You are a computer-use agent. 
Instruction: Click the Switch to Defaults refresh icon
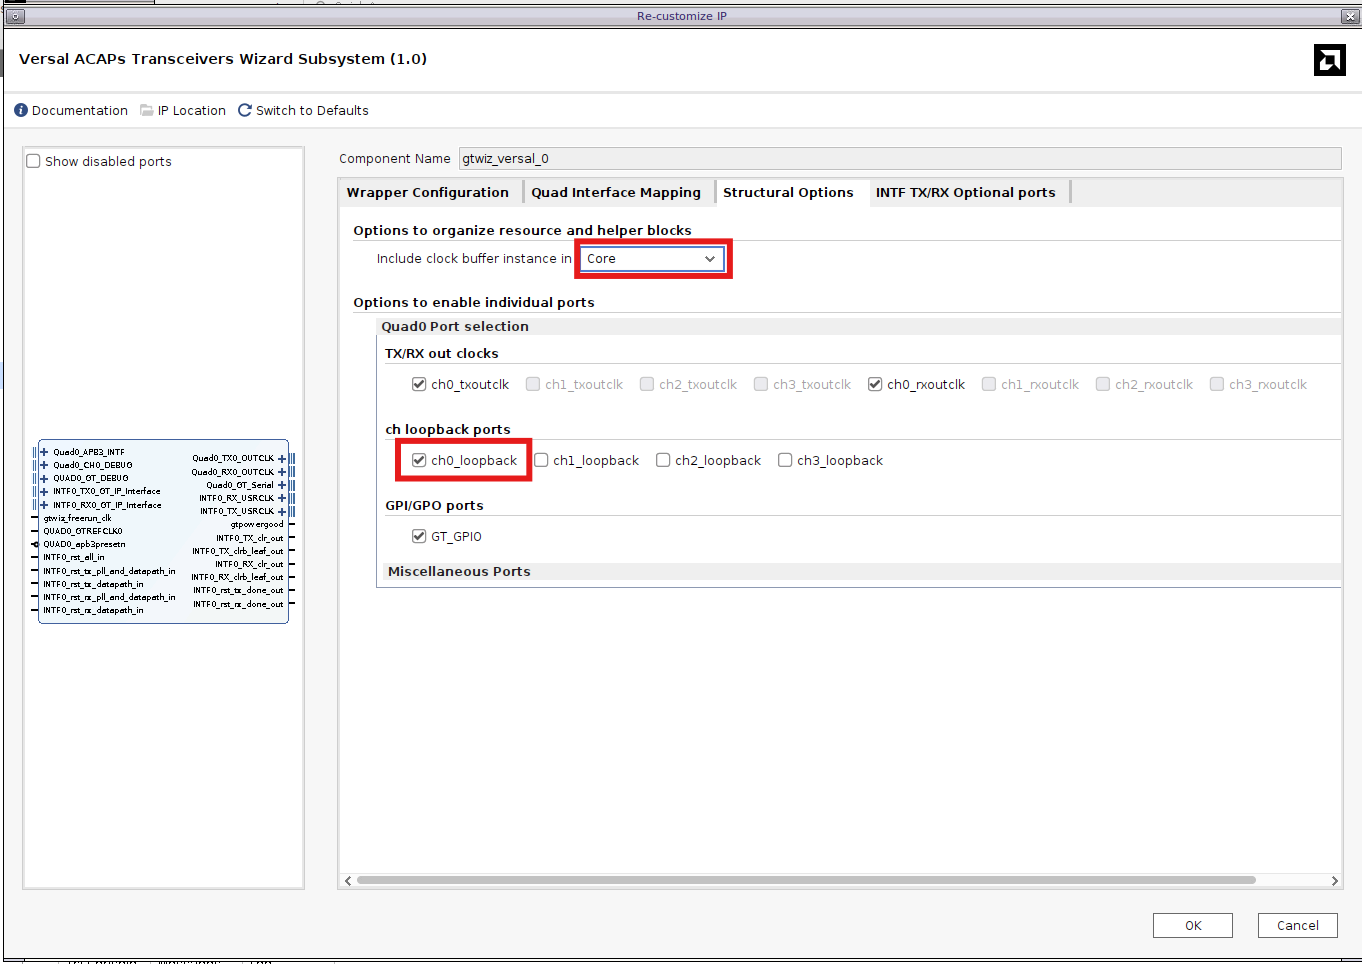pos(245,111)
